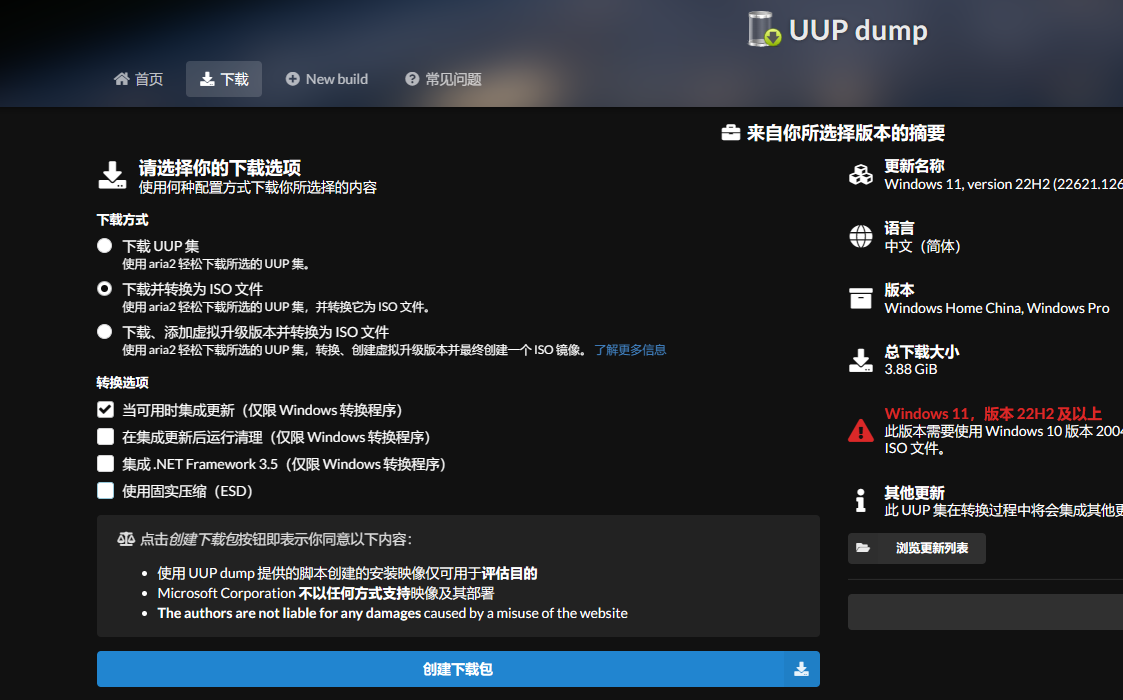Select 下载、添加虚拟升级版本并转换为 ISO radio option

tap(105, 332)
